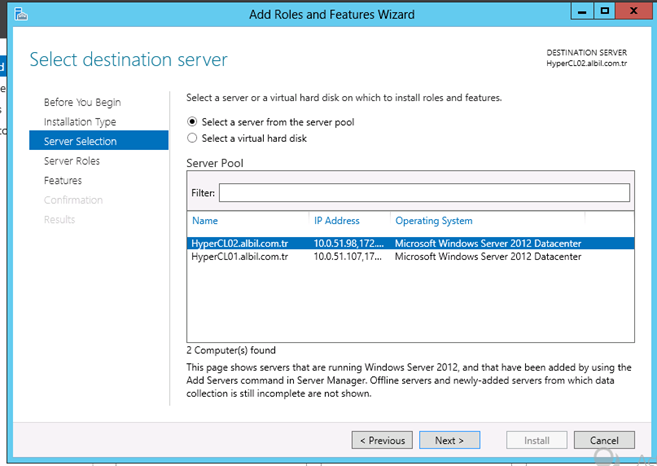Viewport: 657px width, 466px height.
Task: Minimize the Add Roles and Features Wizard
Action: 582,11
